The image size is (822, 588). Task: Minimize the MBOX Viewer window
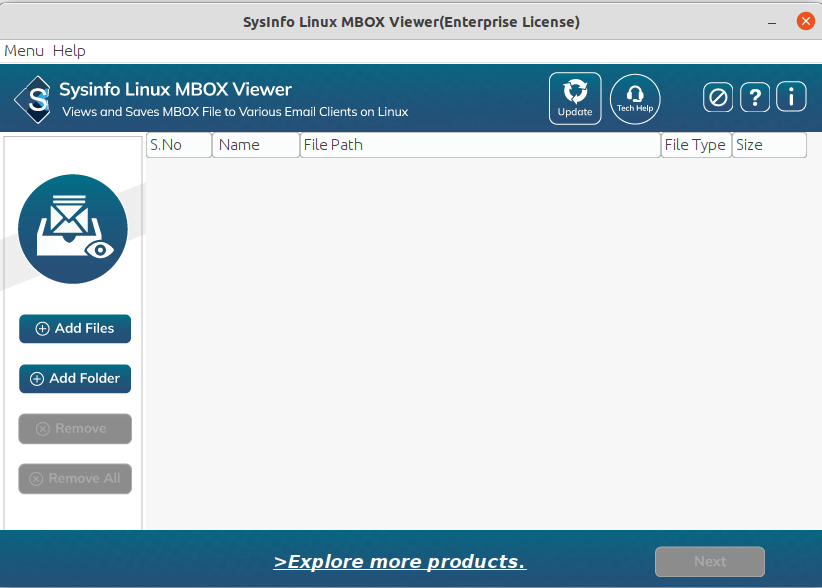[x=772, y=22]
